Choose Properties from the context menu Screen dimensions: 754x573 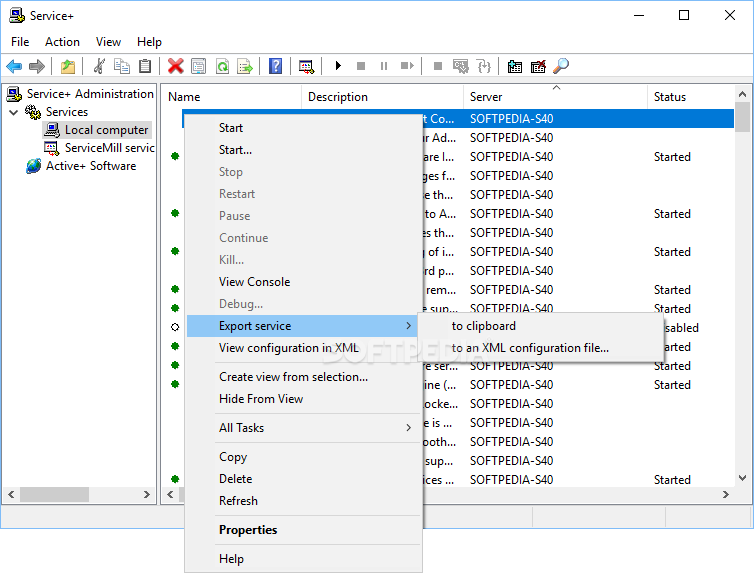click(303, 530)
